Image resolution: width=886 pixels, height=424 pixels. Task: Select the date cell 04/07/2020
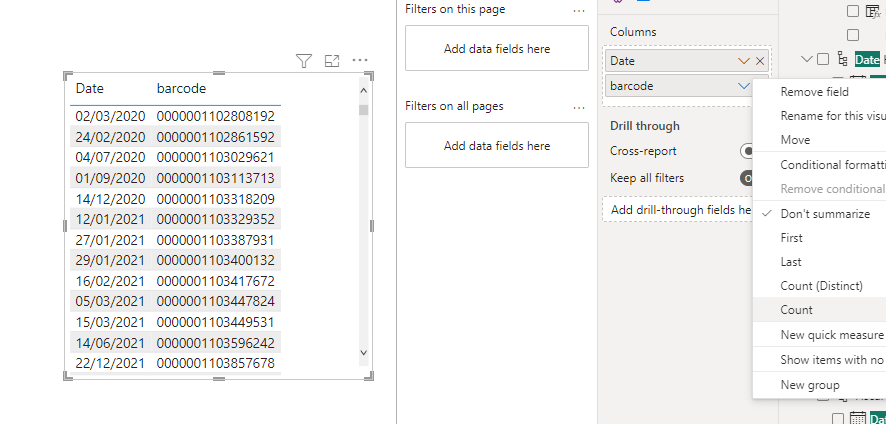110,157
